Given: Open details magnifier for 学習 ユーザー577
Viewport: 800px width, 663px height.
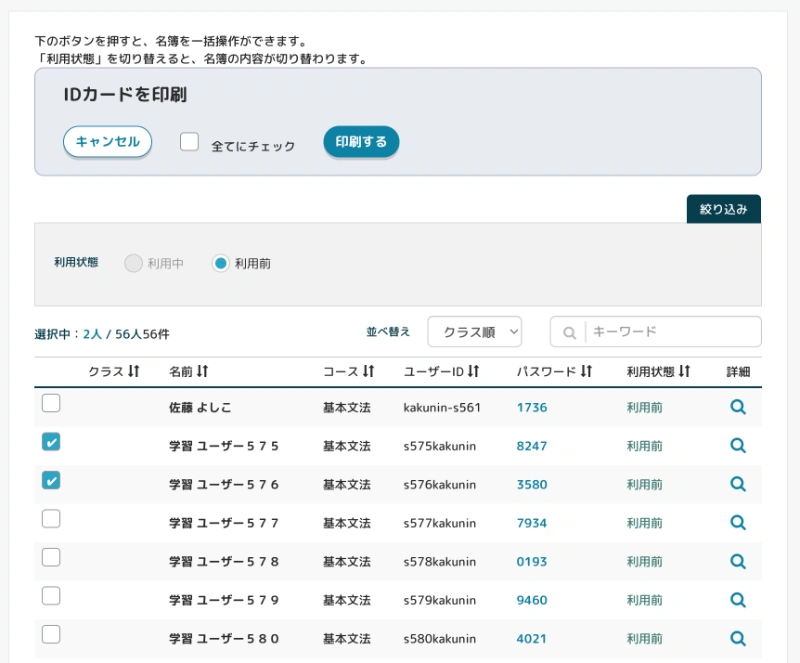Looking at the screenshot, I should 738,523.
